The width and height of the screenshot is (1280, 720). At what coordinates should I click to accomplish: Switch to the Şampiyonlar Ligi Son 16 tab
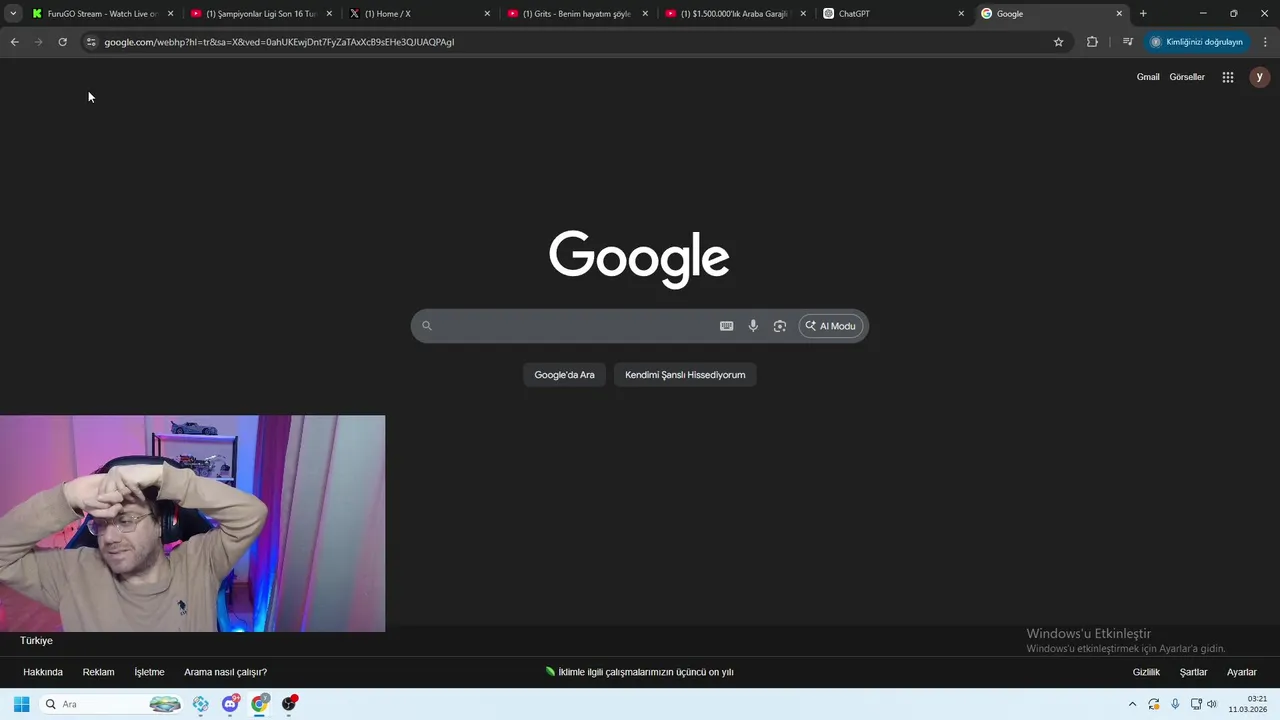pos(261,14)
